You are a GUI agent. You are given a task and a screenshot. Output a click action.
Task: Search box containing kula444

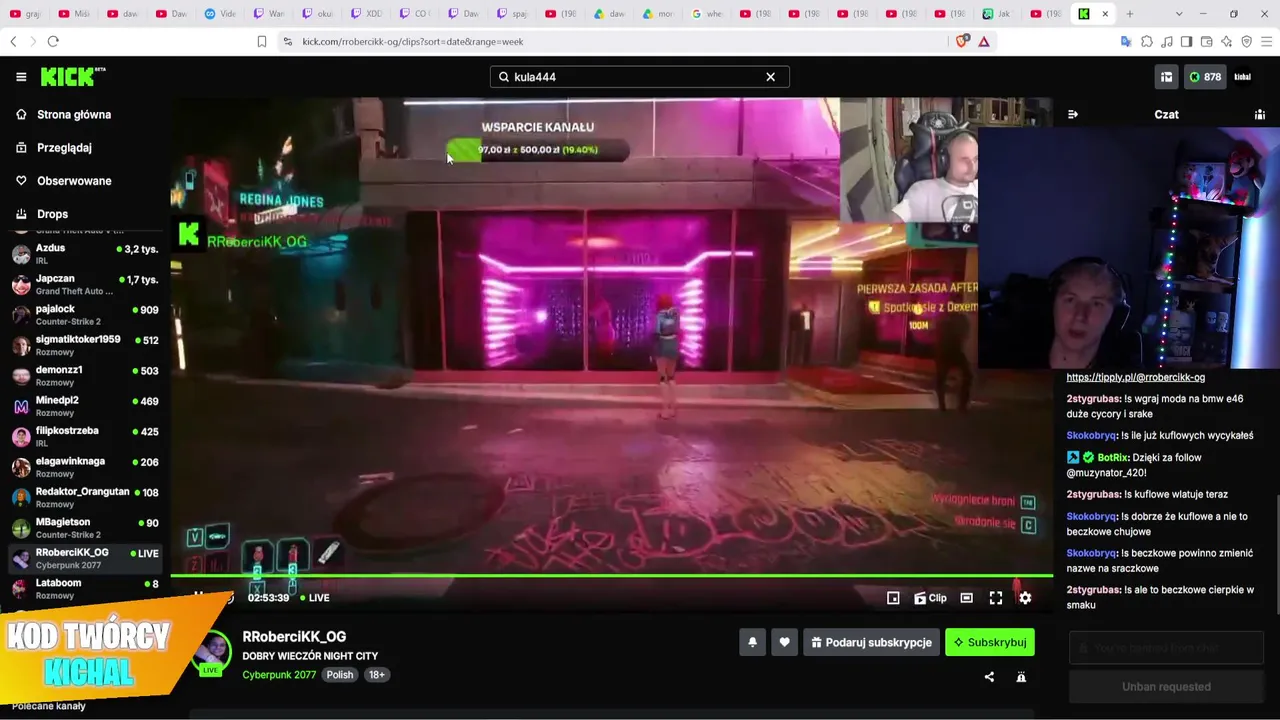639,77
